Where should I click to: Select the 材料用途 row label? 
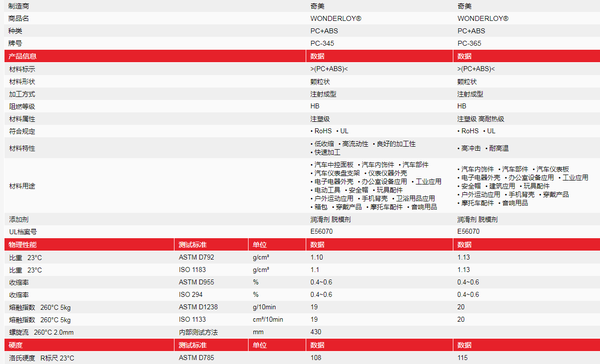22,186
